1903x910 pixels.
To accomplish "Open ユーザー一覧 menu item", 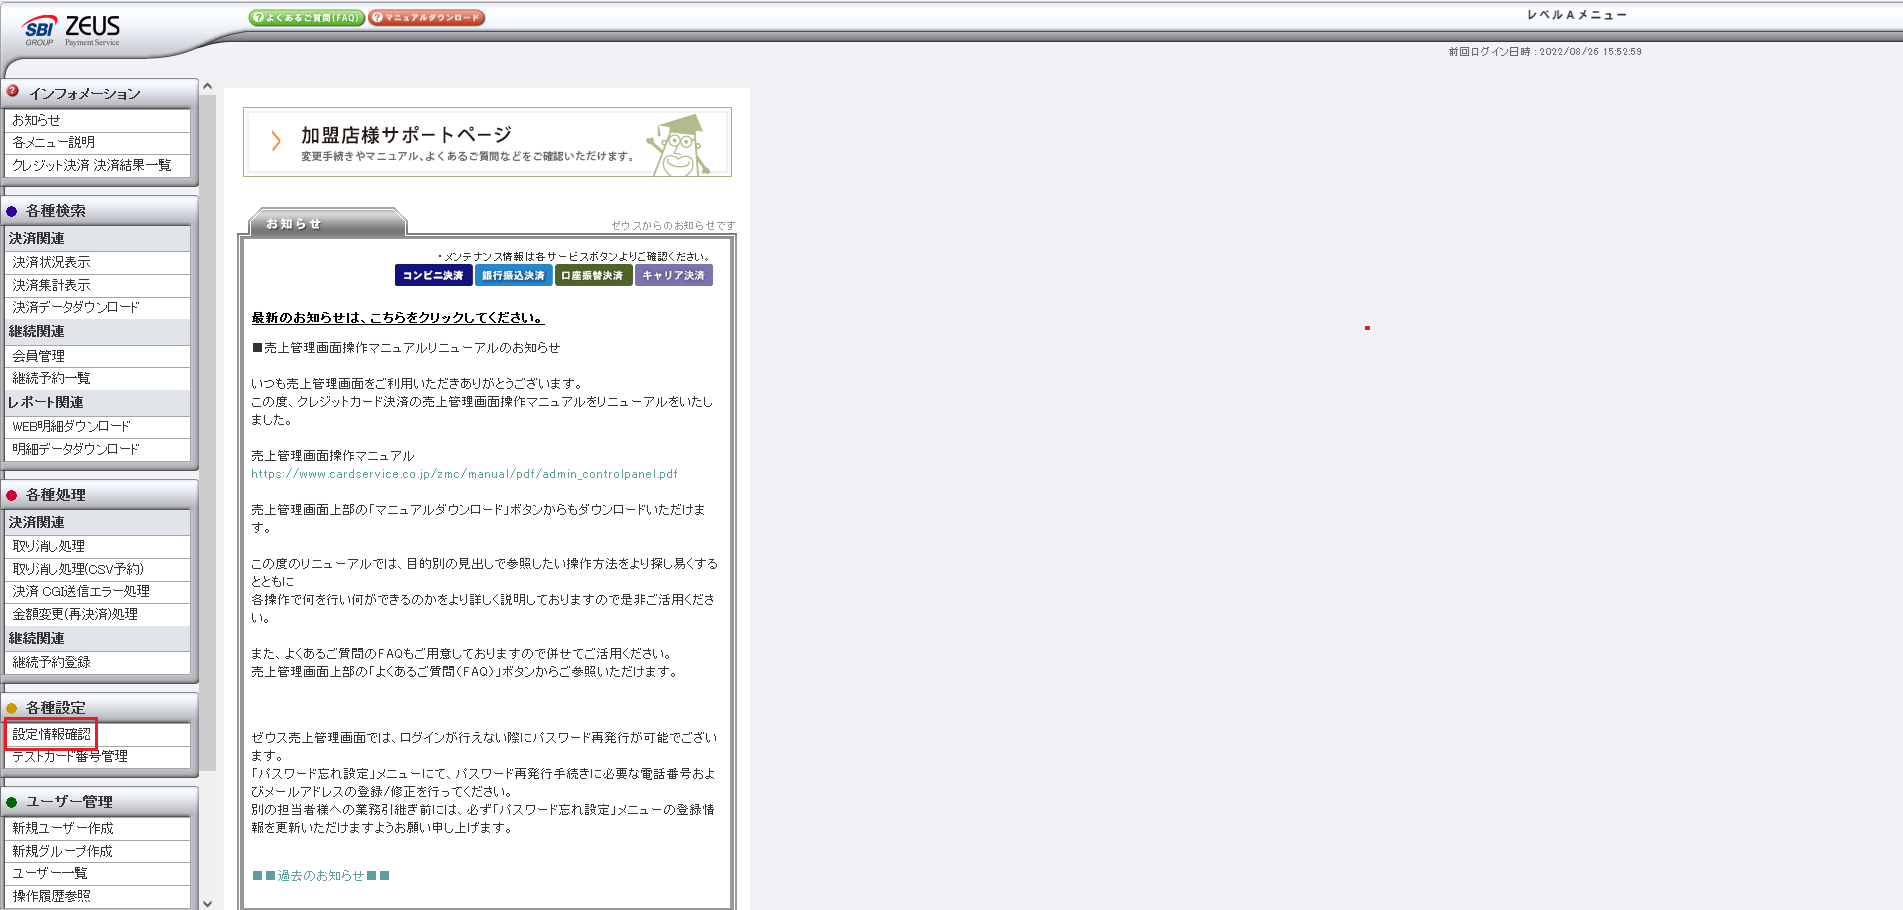I will coord(97,873).
